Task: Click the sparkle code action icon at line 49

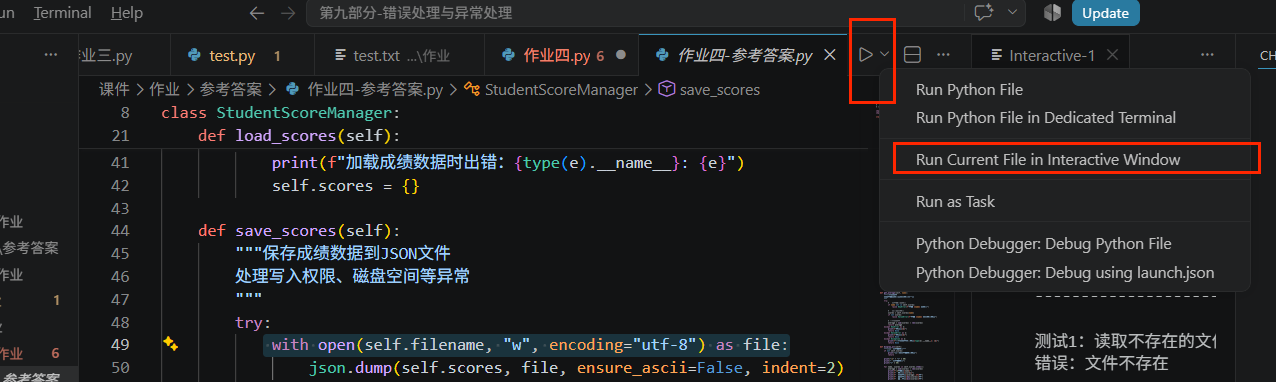Action: pos(170,344)
